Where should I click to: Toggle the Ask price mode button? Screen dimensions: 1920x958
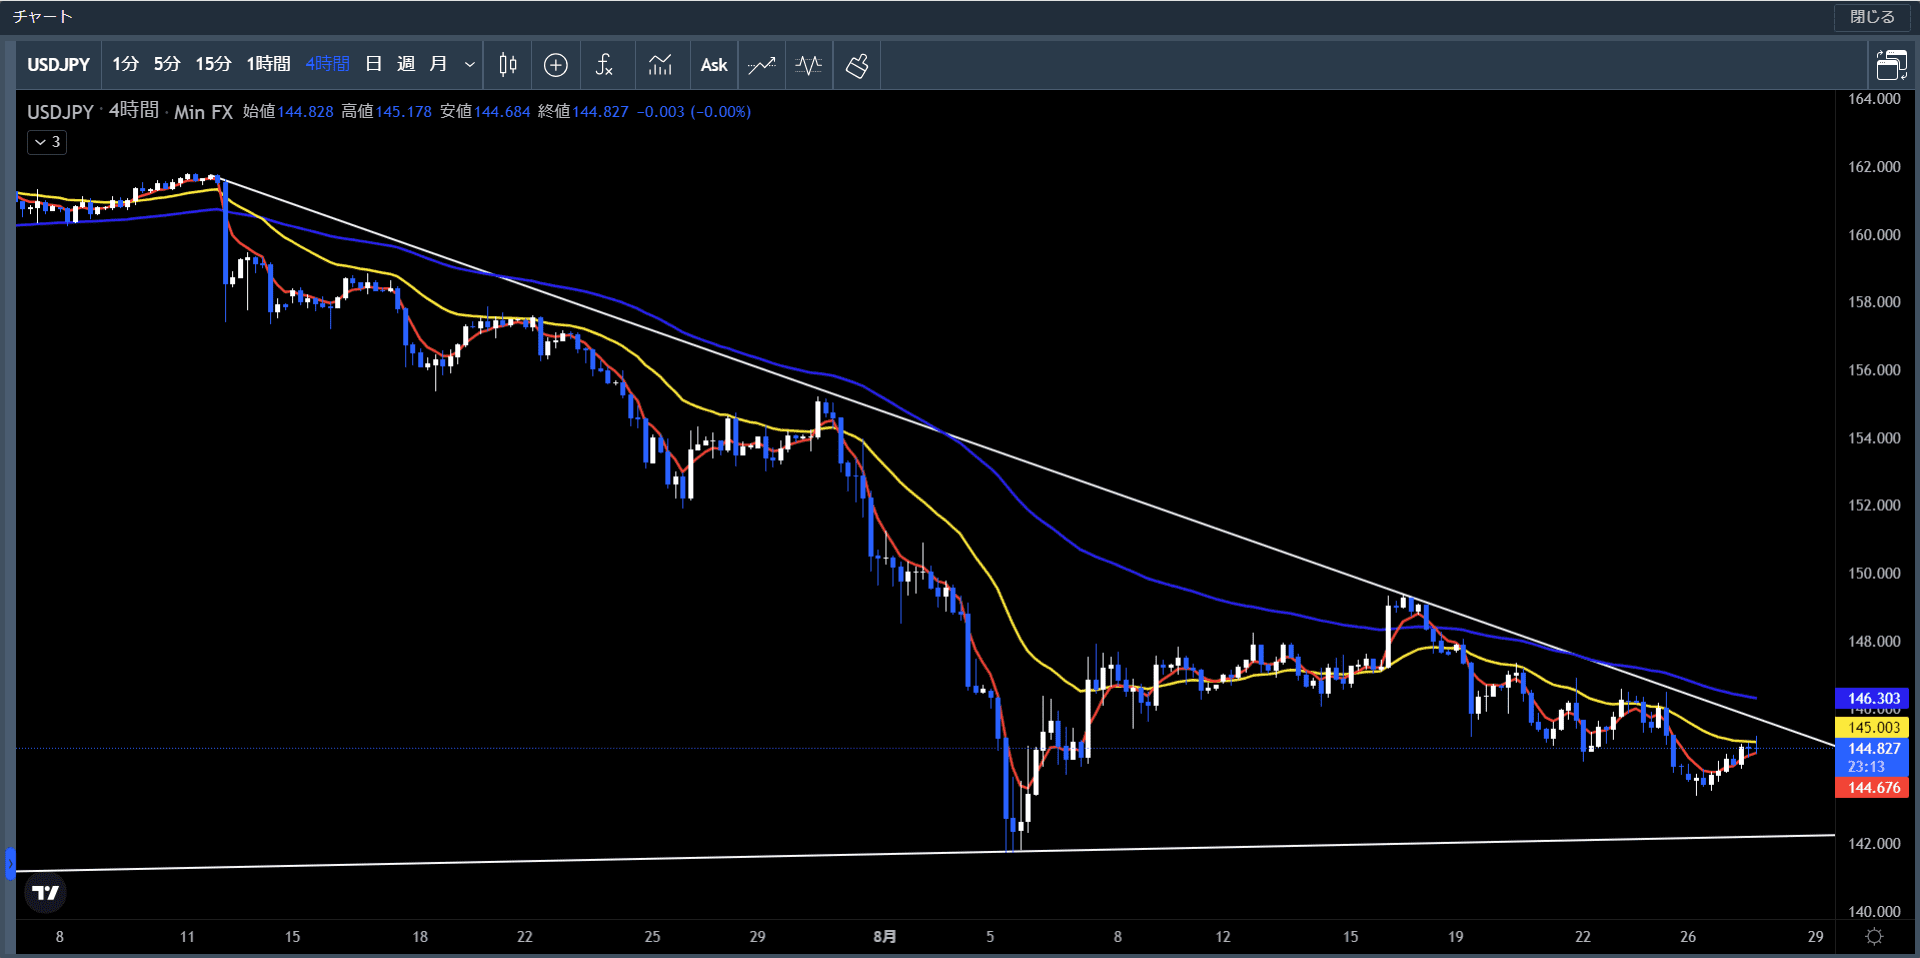pyautogui.click(x=714, y=65)
